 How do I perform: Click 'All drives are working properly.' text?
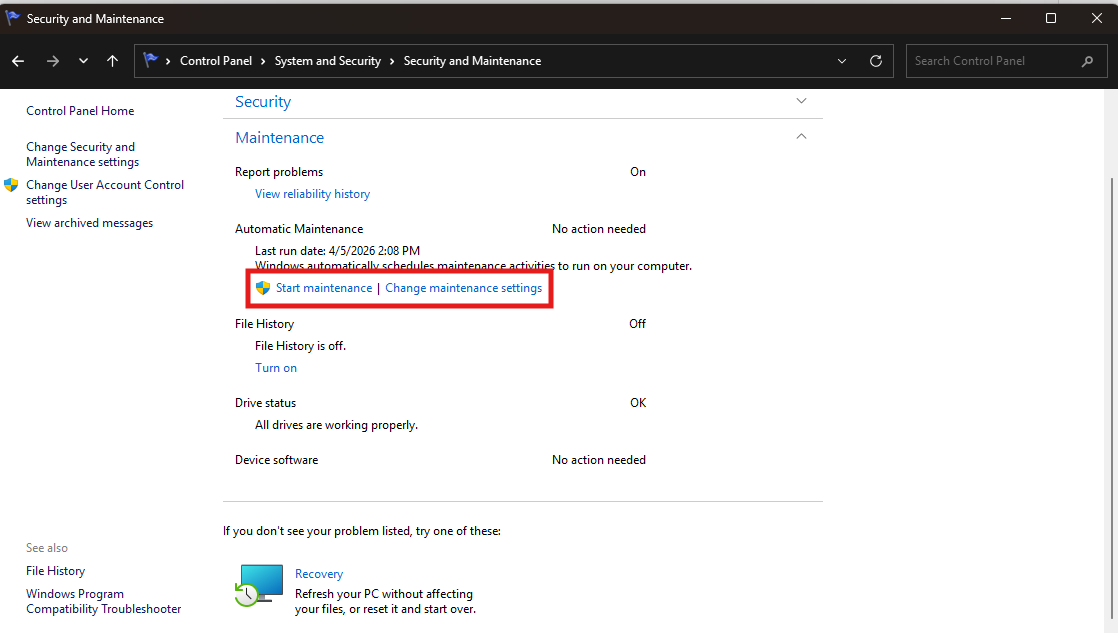click(x=337, y=425)
